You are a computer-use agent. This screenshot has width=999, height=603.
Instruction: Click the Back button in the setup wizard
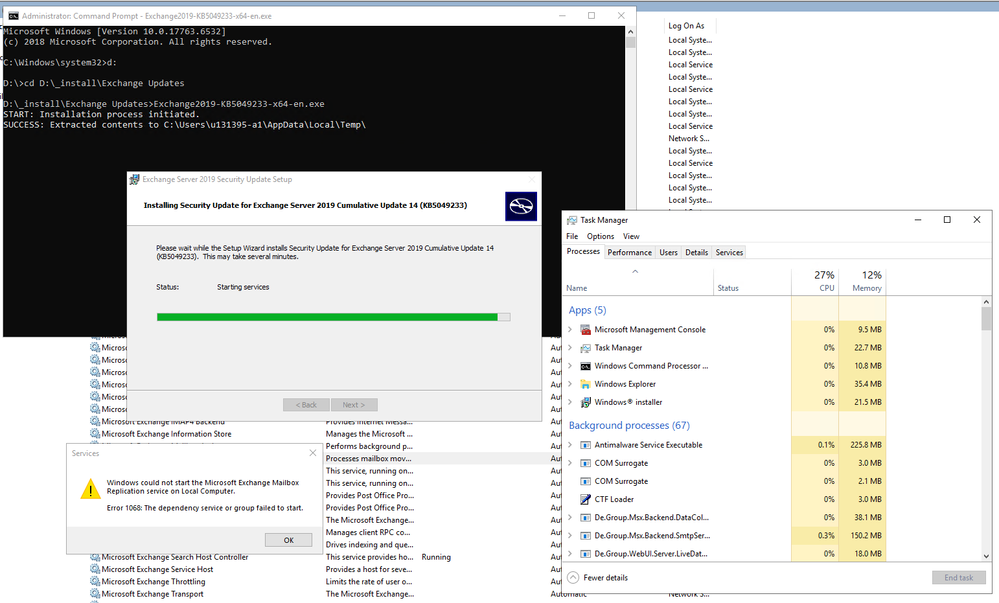[306, 405]
